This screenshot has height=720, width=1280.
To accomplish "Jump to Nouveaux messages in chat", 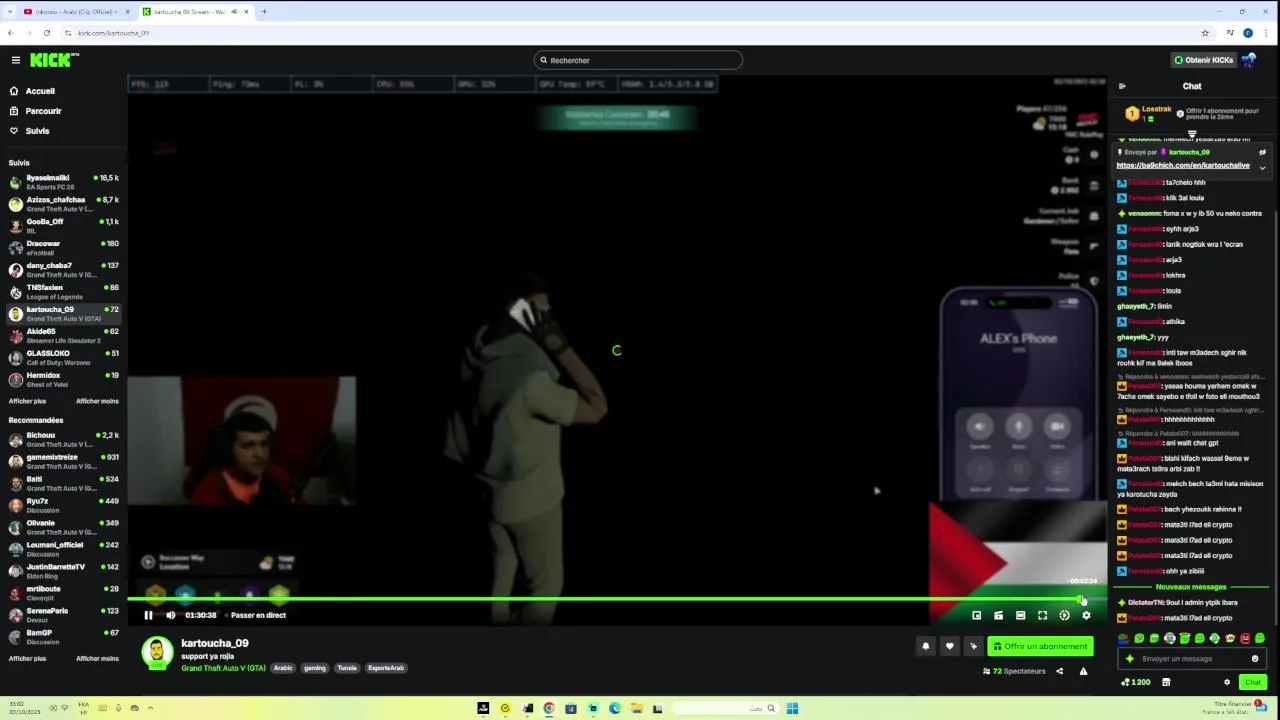I will 1190,587.
